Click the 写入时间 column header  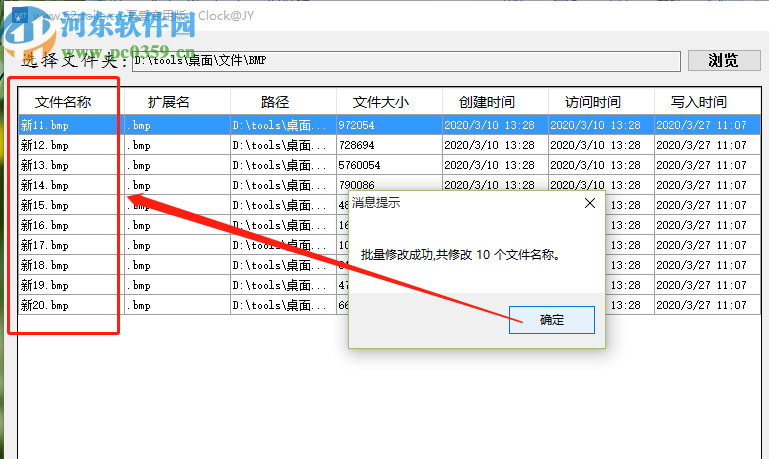coord(707,102)
